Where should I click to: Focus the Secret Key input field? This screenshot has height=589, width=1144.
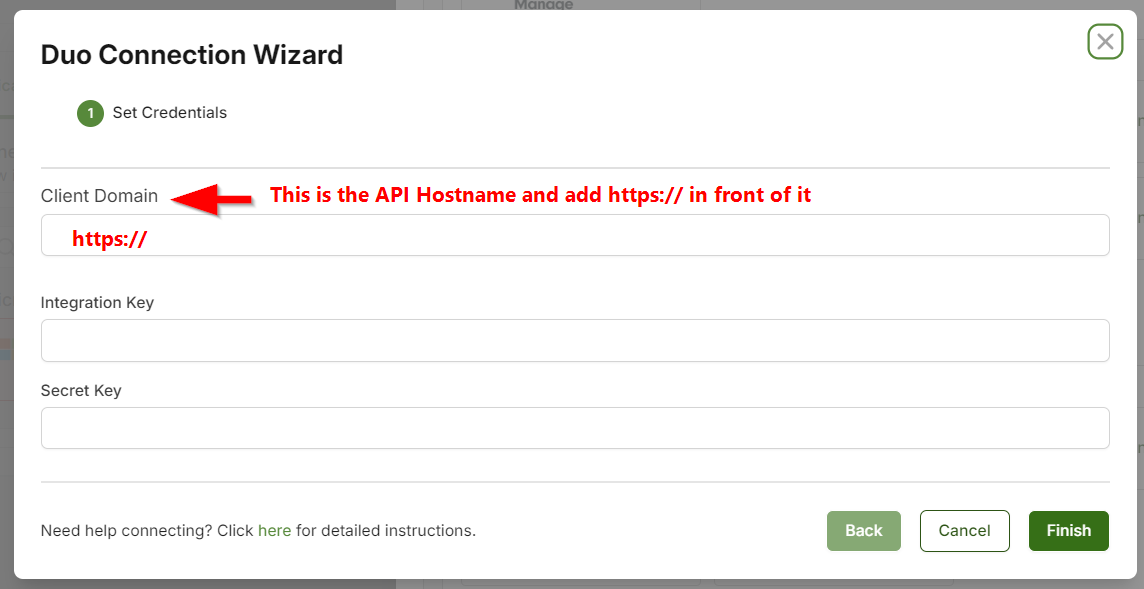575,428
